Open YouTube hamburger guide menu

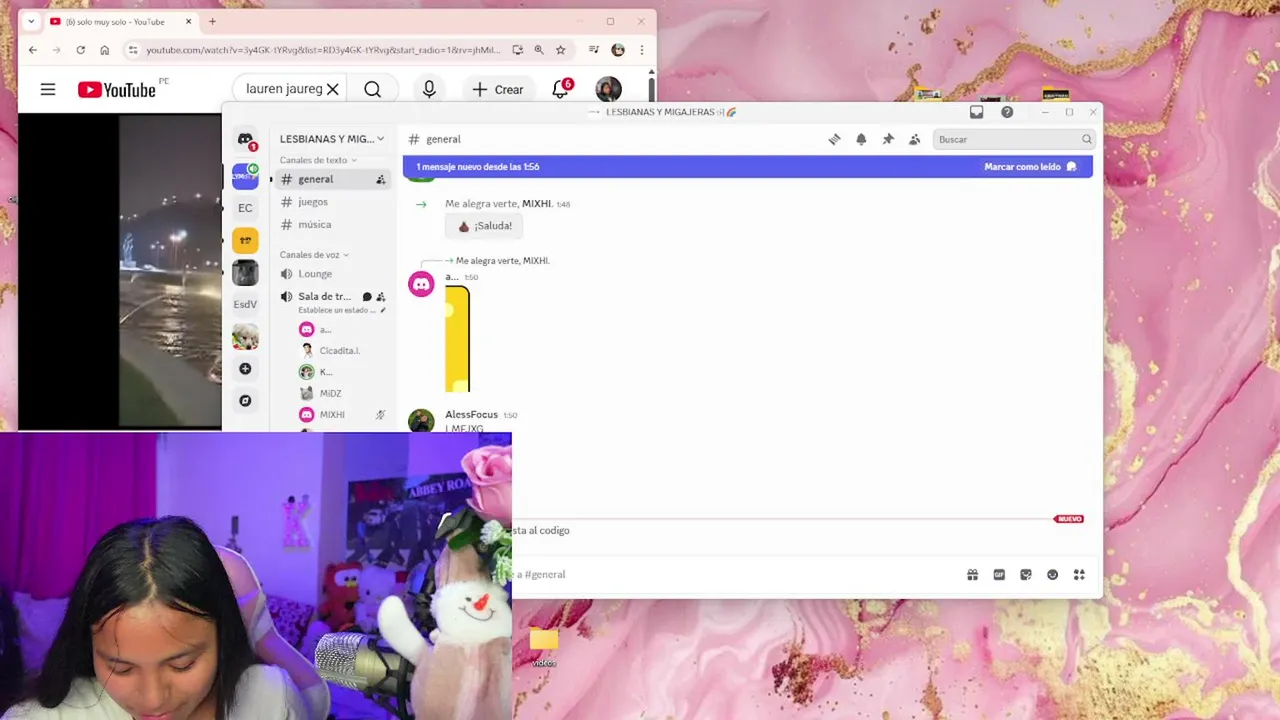click(x=48, y=90)
